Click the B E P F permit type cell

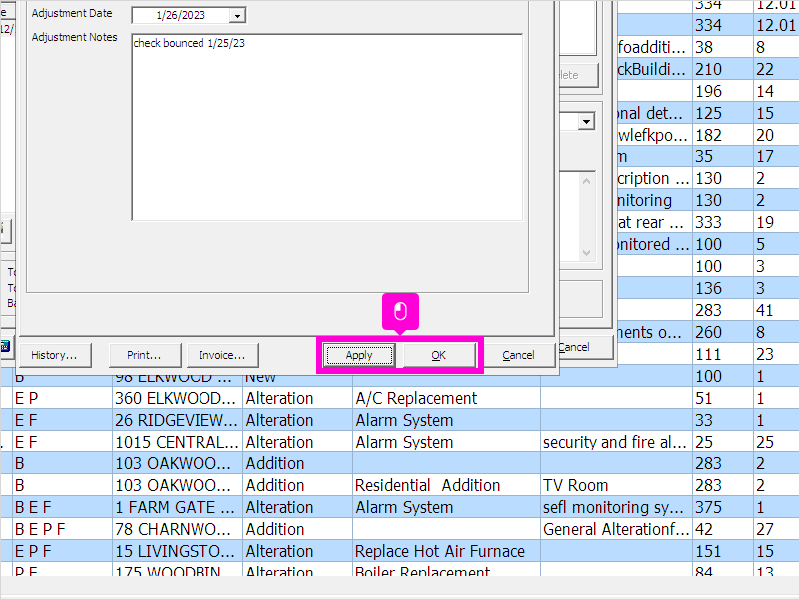tap(62, 529)
